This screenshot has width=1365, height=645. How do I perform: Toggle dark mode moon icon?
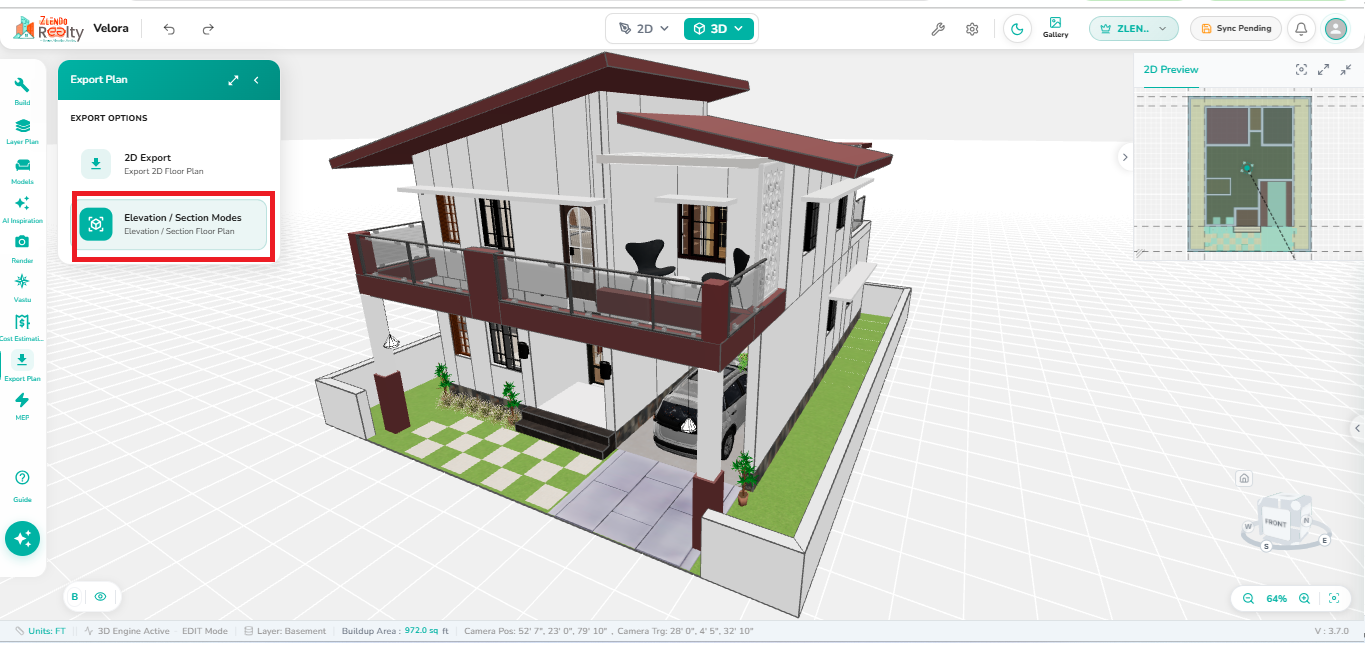(x=1017, y=29)
